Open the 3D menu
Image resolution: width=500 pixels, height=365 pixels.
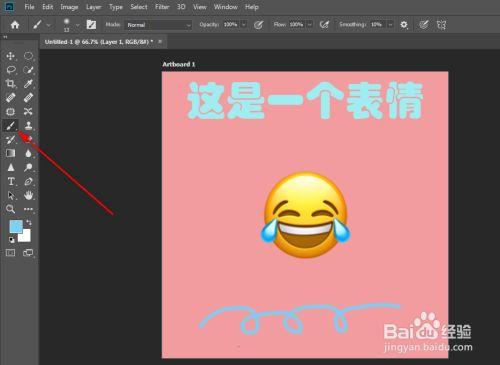pos(181,7)
